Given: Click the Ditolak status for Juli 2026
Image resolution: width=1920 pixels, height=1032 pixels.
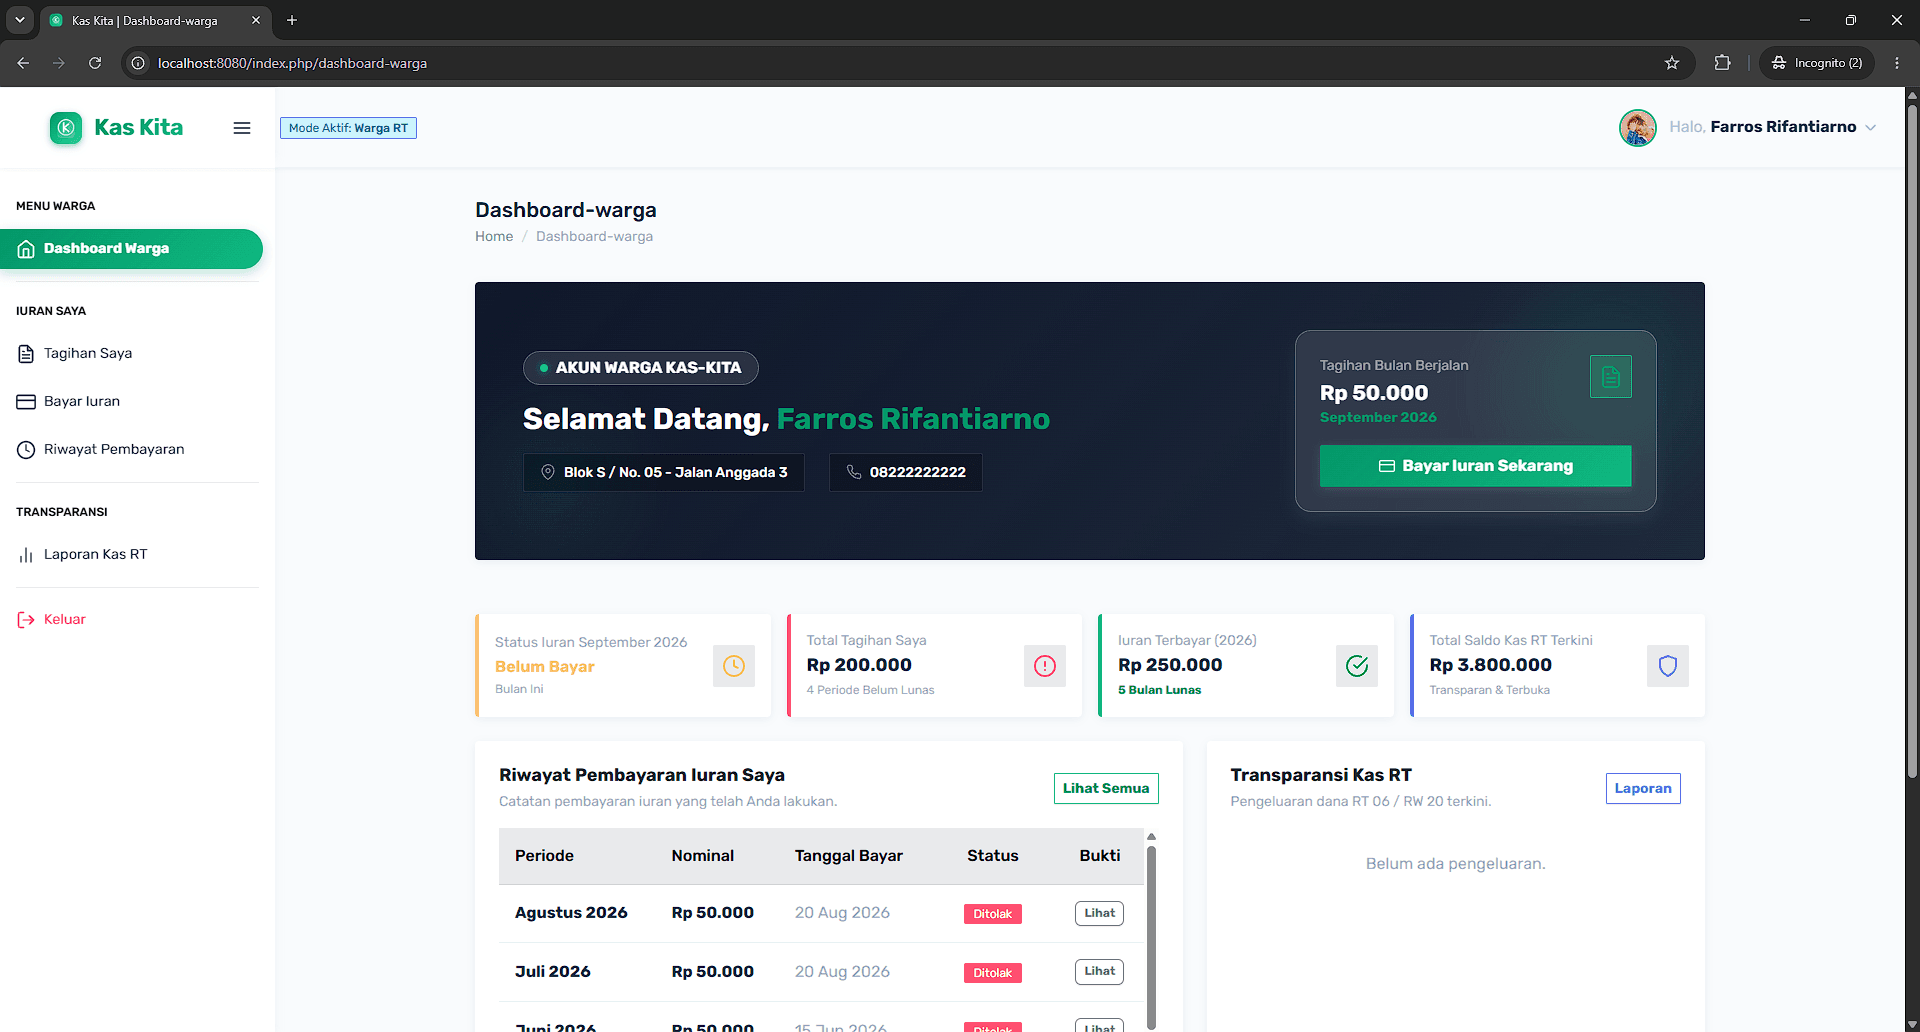Looking at the screenshot, I should 993,973.
